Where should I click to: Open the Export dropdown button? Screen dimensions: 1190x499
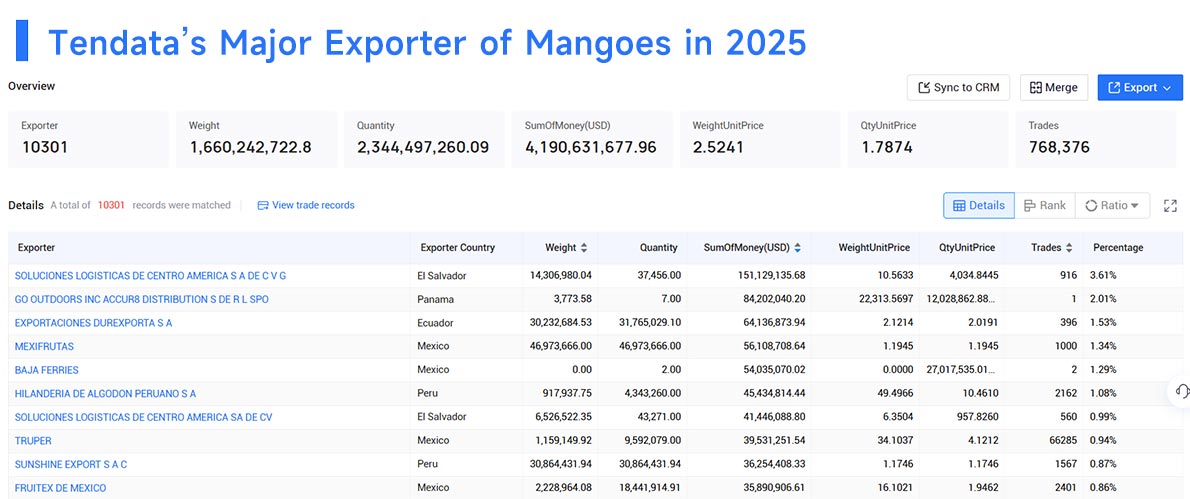(x=1140, y=87)
